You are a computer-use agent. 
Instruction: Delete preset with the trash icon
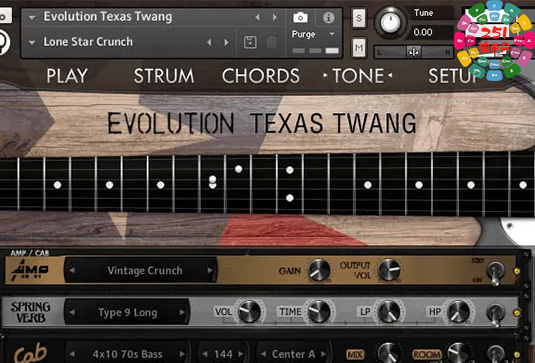[272, 43]
